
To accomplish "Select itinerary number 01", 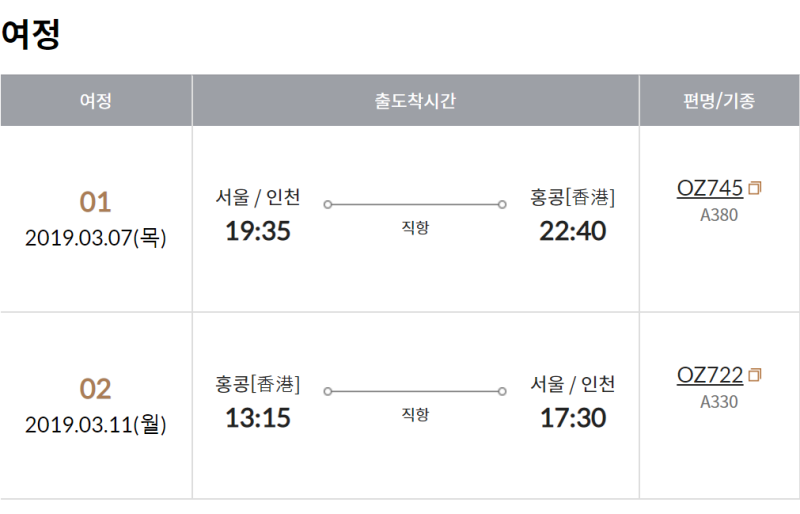I will 96,203.
